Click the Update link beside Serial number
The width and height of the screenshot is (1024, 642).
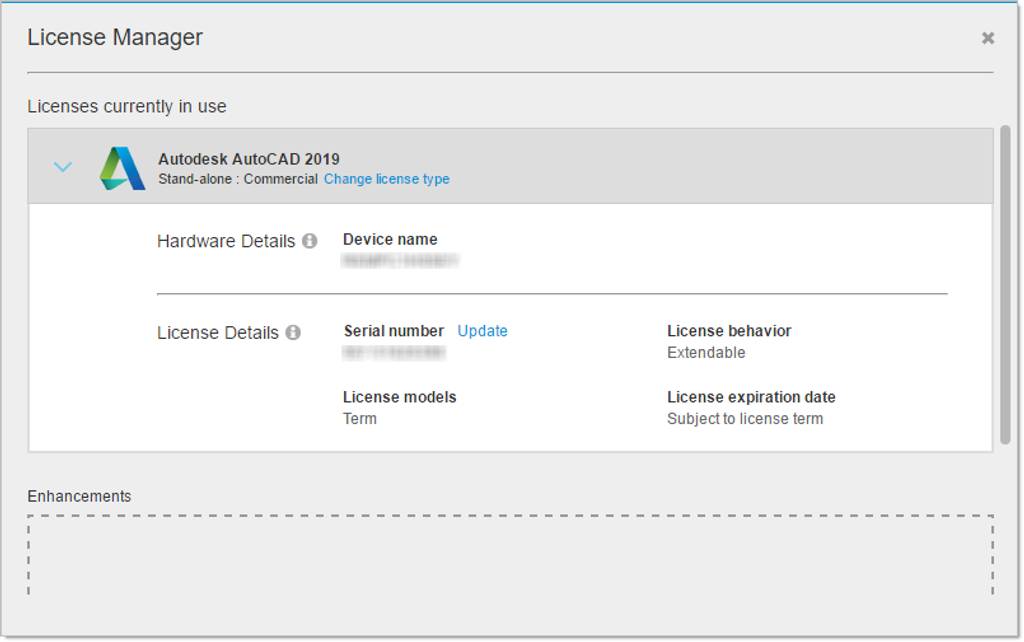click(x=482, y=331)
